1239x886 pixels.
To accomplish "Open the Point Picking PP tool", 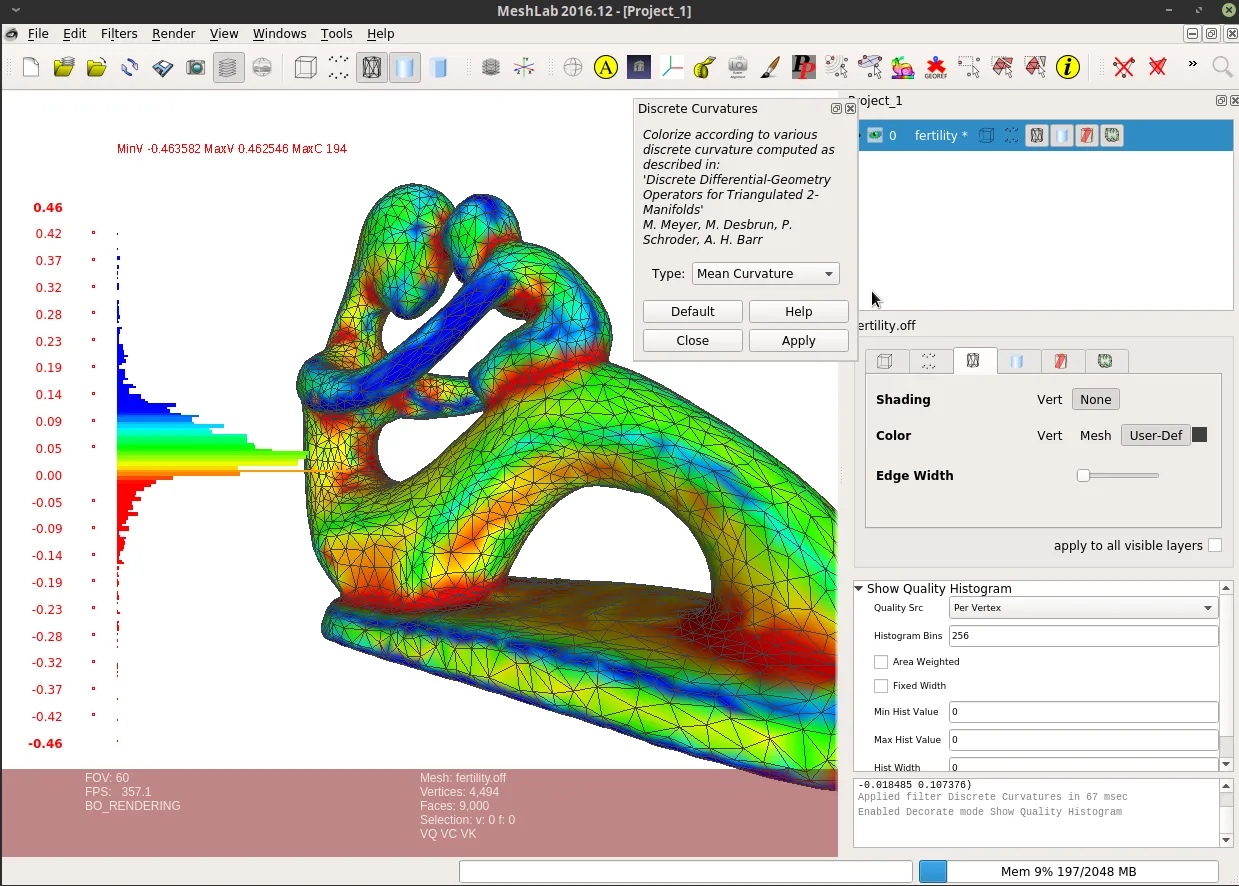I will (x=804, y=67).
